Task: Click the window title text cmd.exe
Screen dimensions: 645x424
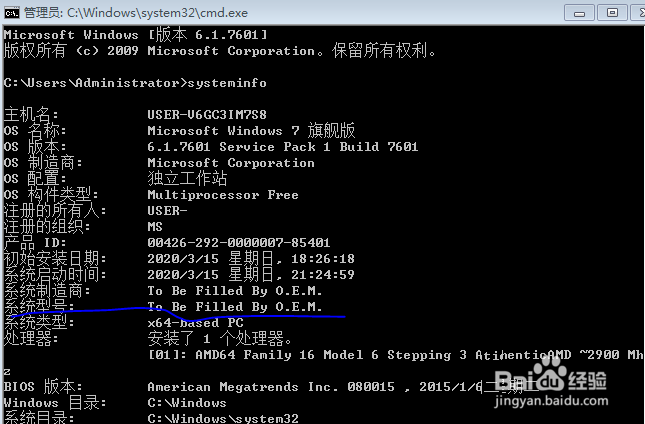Action: 223,13
